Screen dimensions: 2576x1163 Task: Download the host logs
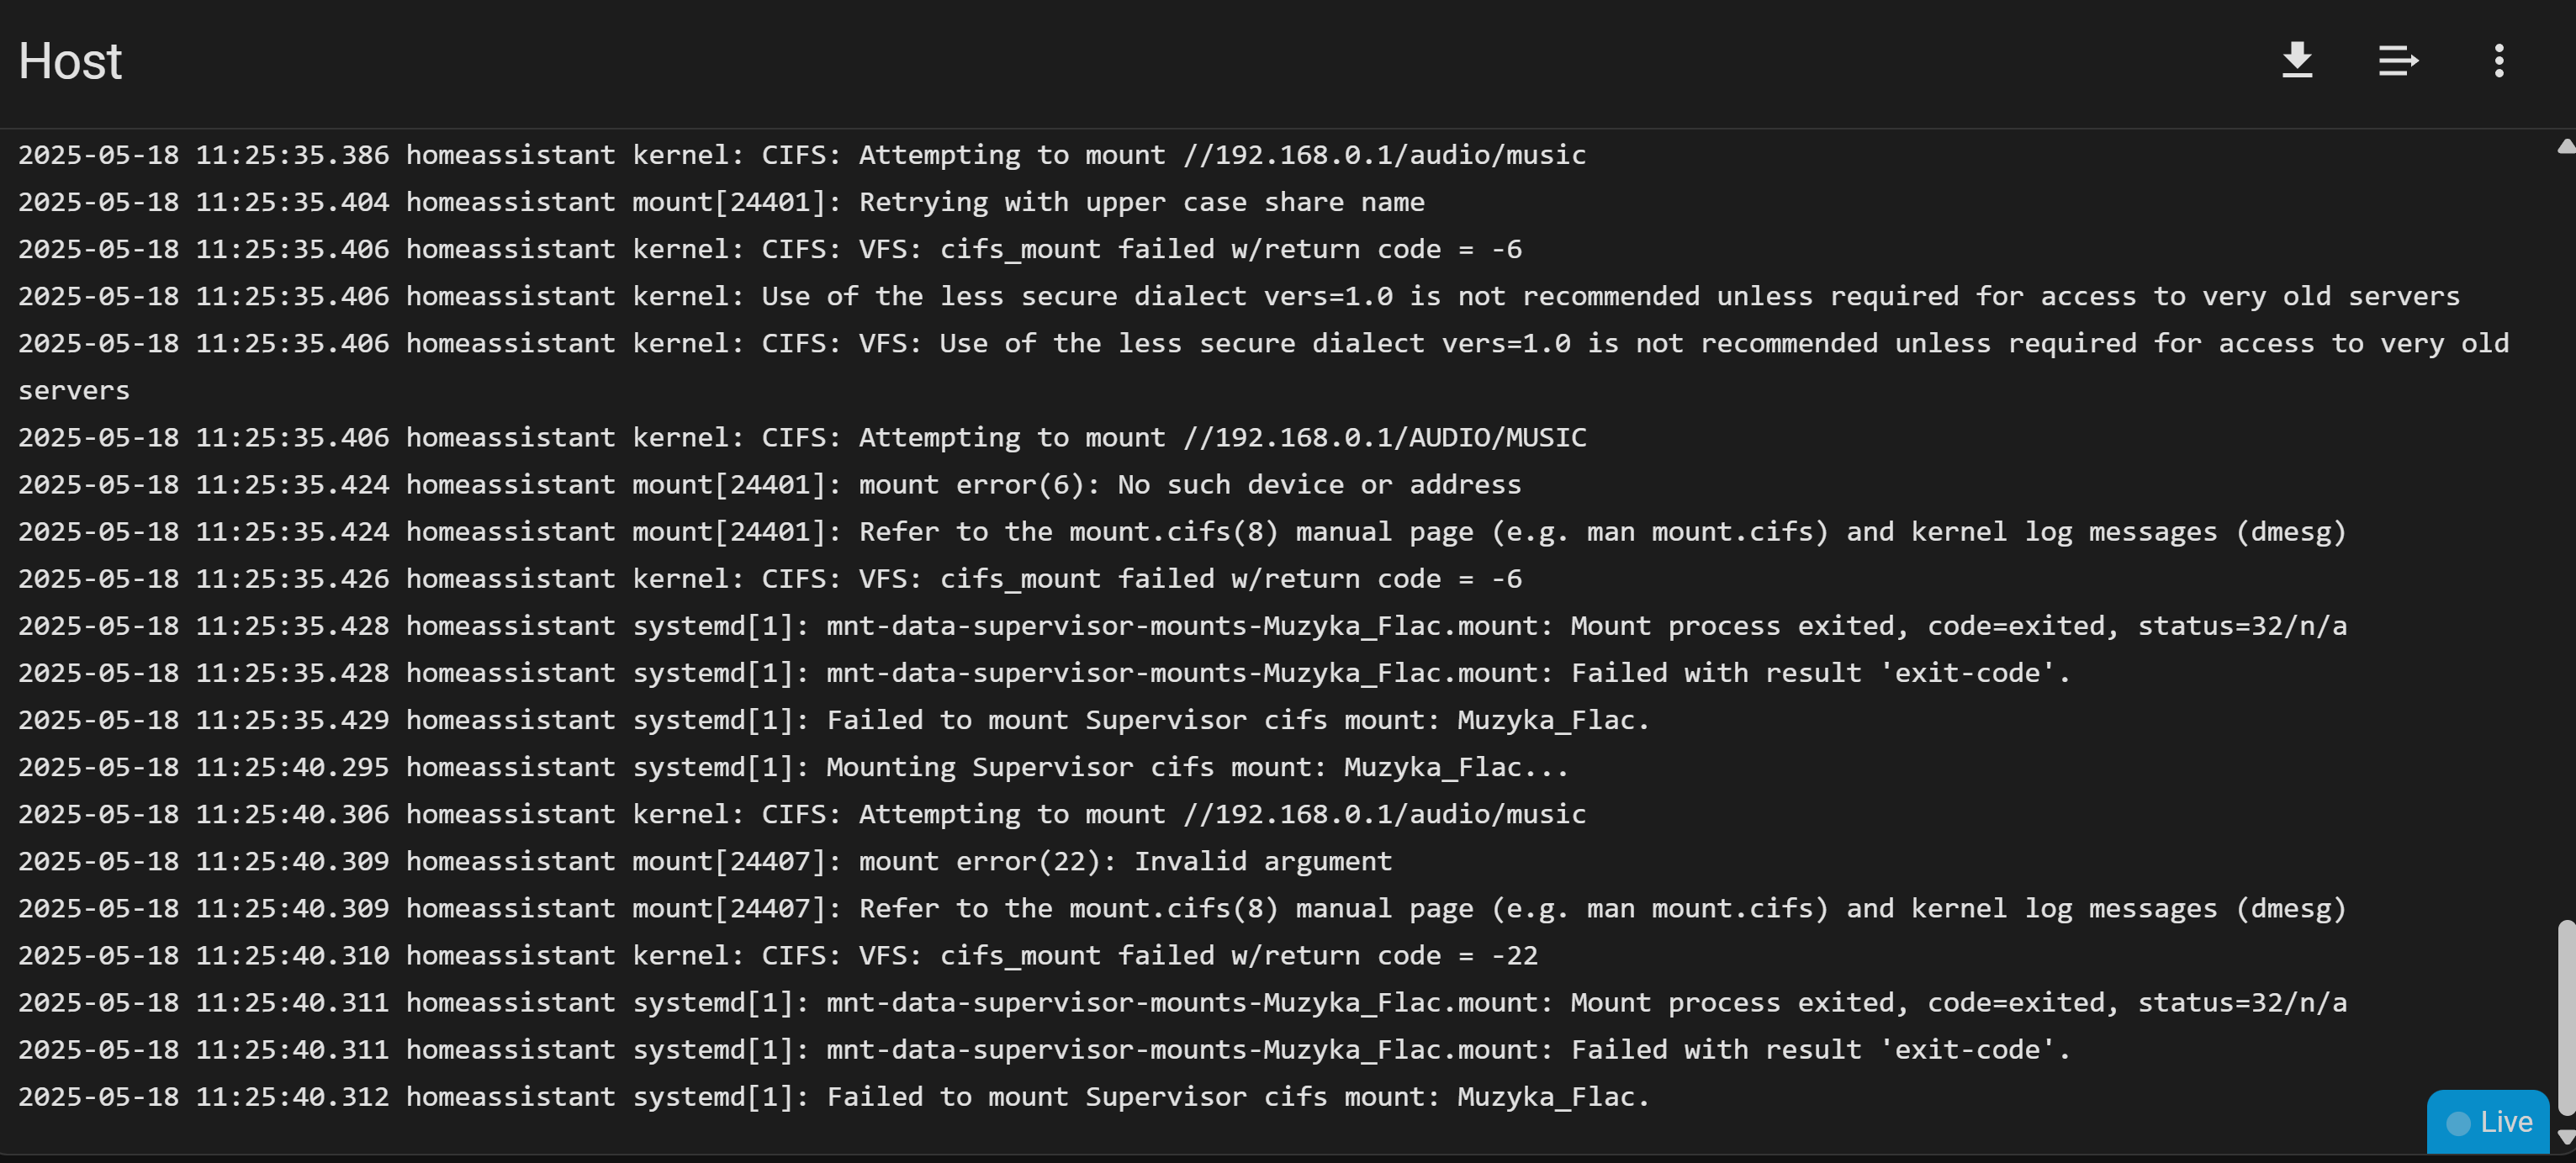(x=2297, y=61)
